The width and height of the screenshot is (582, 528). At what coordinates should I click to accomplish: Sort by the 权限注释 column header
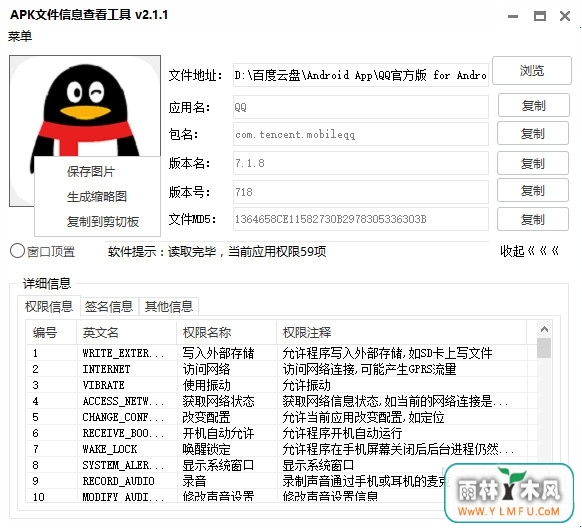coord(402,332)
